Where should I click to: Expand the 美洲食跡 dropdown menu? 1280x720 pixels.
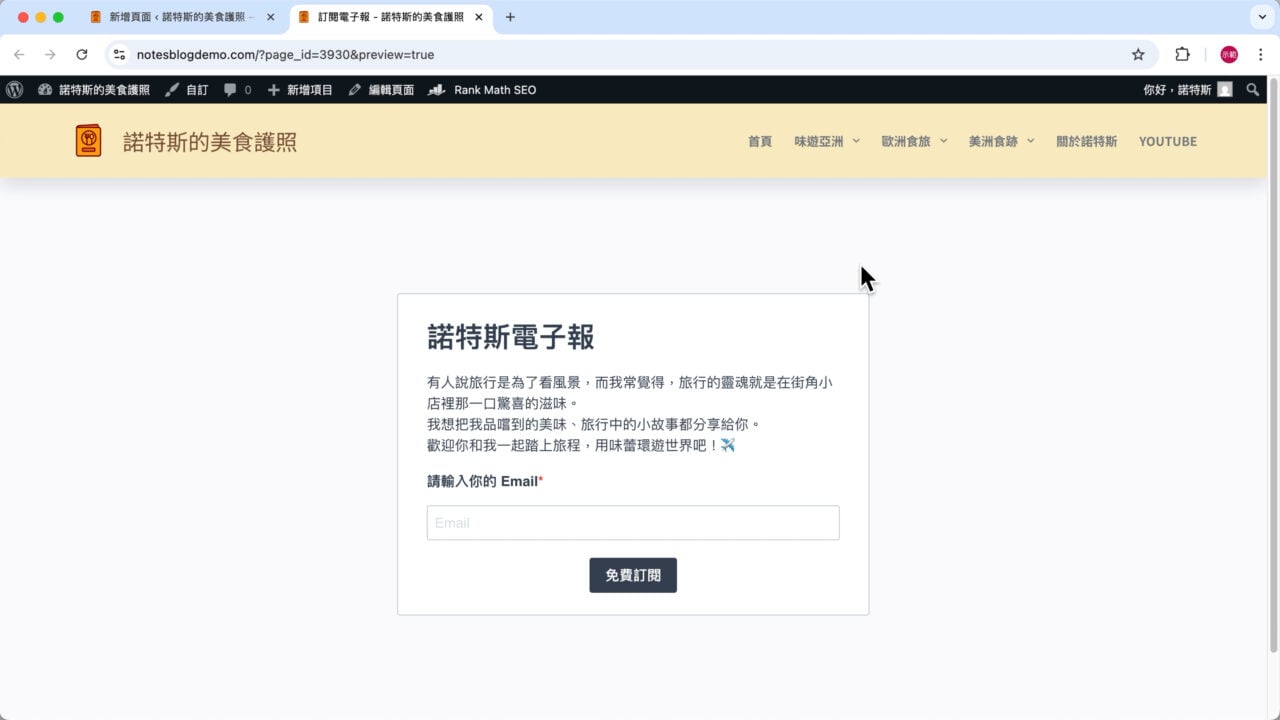pyautogui.click(x=1031, y=141)
